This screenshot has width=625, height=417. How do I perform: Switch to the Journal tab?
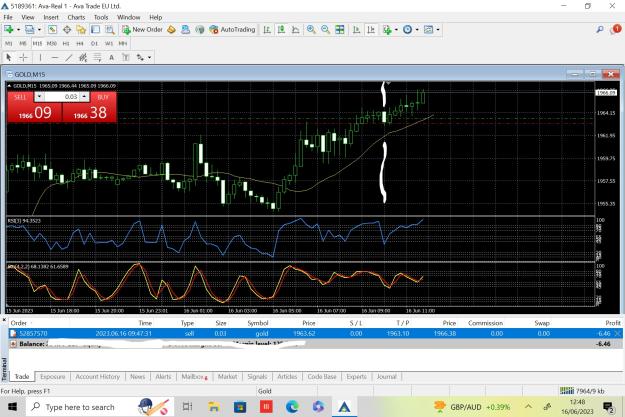[386, 376]
